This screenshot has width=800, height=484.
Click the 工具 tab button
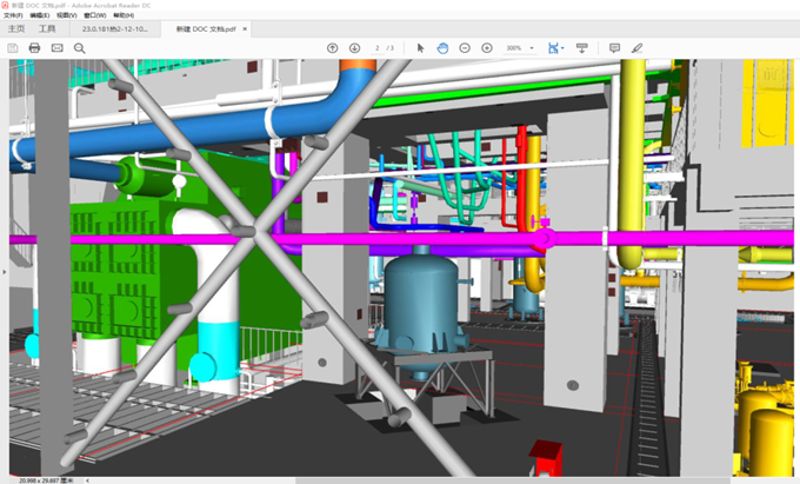(47, 30)
